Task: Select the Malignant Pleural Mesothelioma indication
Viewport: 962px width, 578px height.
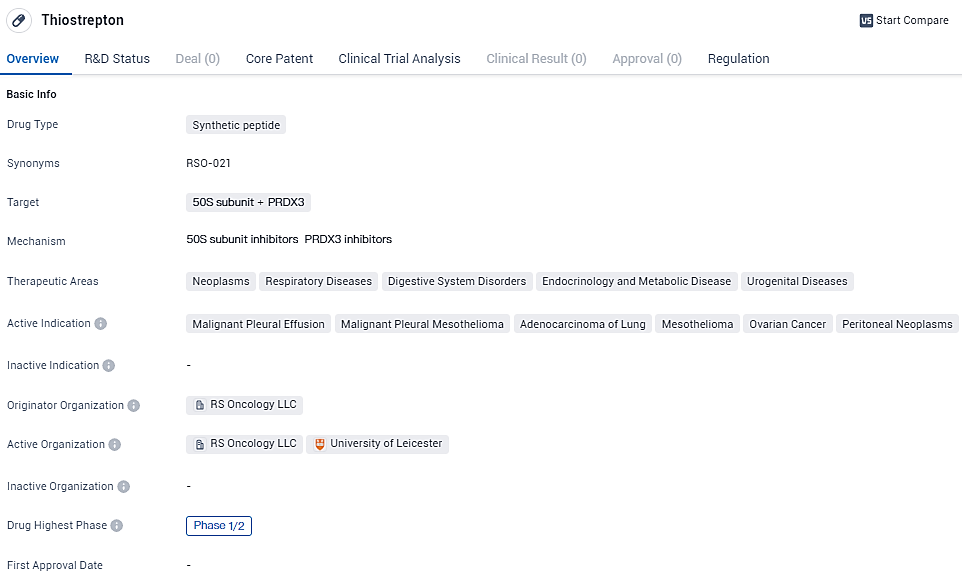Action: pyautogui.click(x=422, y=324)
